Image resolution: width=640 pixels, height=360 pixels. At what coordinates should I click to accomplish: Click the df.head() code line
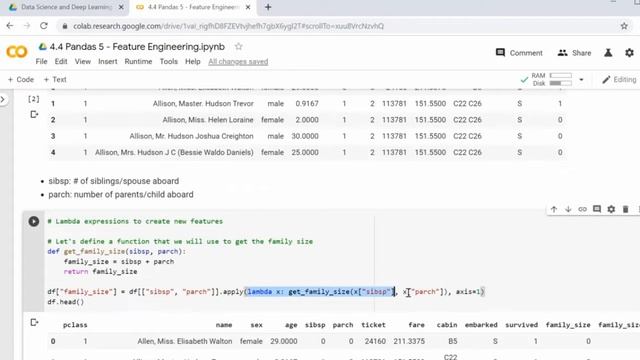pyautogui.click(x=66, y=302)
